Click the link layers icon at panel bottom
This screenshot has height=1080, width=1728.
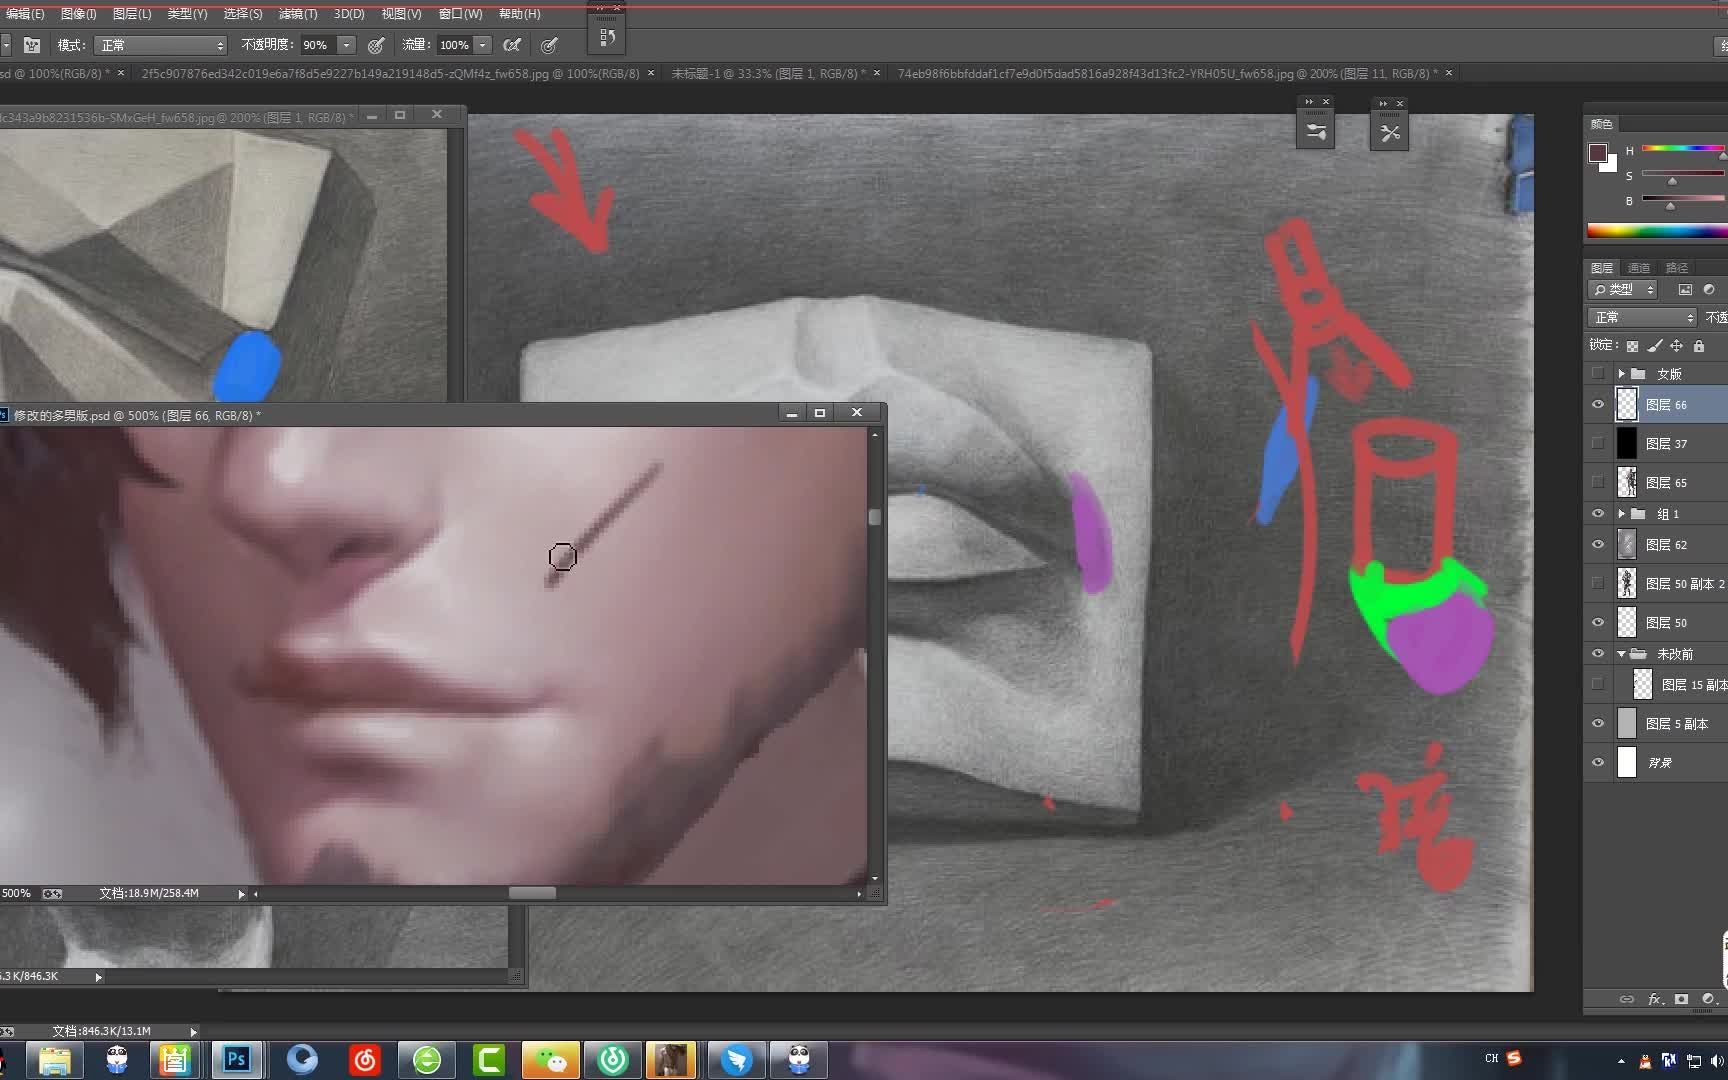click(1627, 999)
